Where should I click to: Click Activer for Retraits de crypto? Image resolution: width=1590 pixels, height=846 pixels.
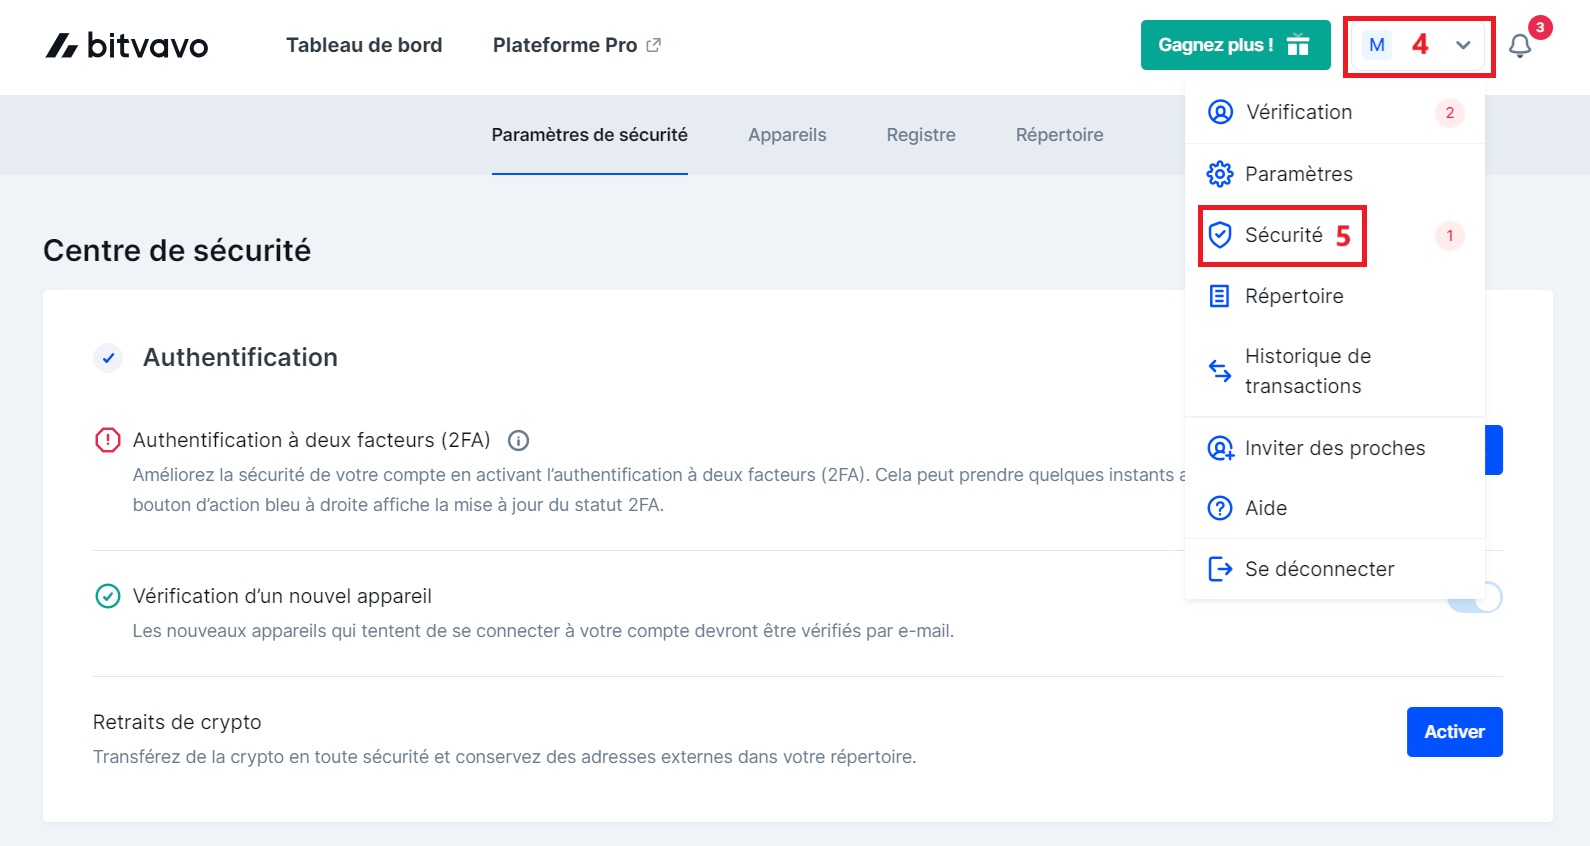(x=1454, y=732)
